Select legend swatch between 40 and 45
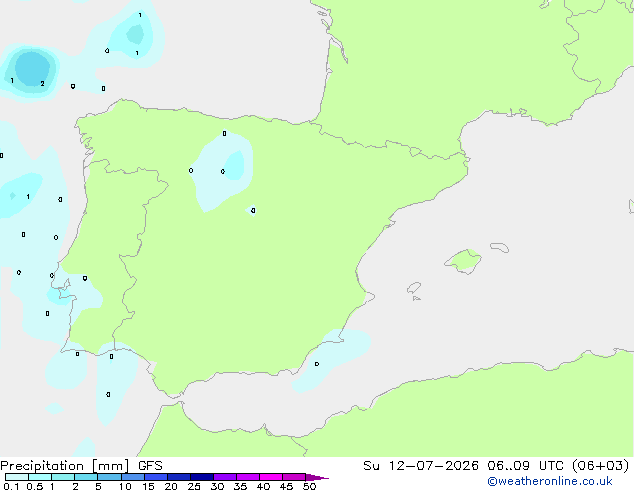634x490 pixels. point(271,477)
